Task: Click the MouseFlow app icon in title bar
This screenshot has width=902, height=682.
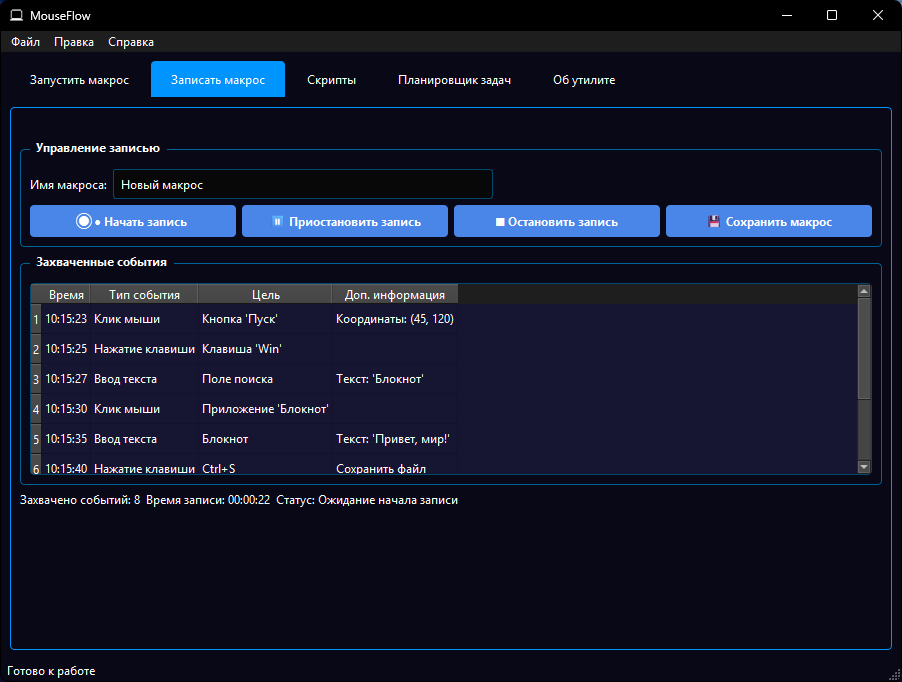Action: pyautogui.click(x=16, y=15)
